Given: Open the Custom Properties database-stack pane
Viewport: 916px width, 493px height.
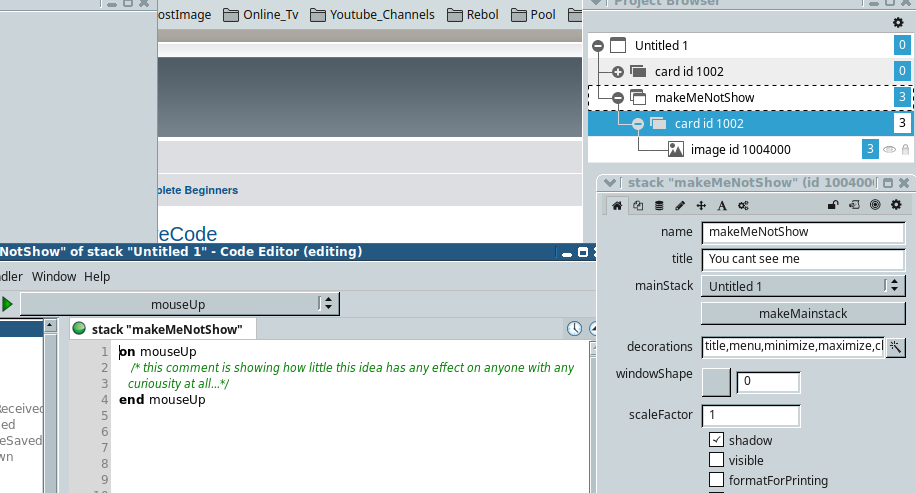Looking at the screenshot, I should tap(659, 205).
